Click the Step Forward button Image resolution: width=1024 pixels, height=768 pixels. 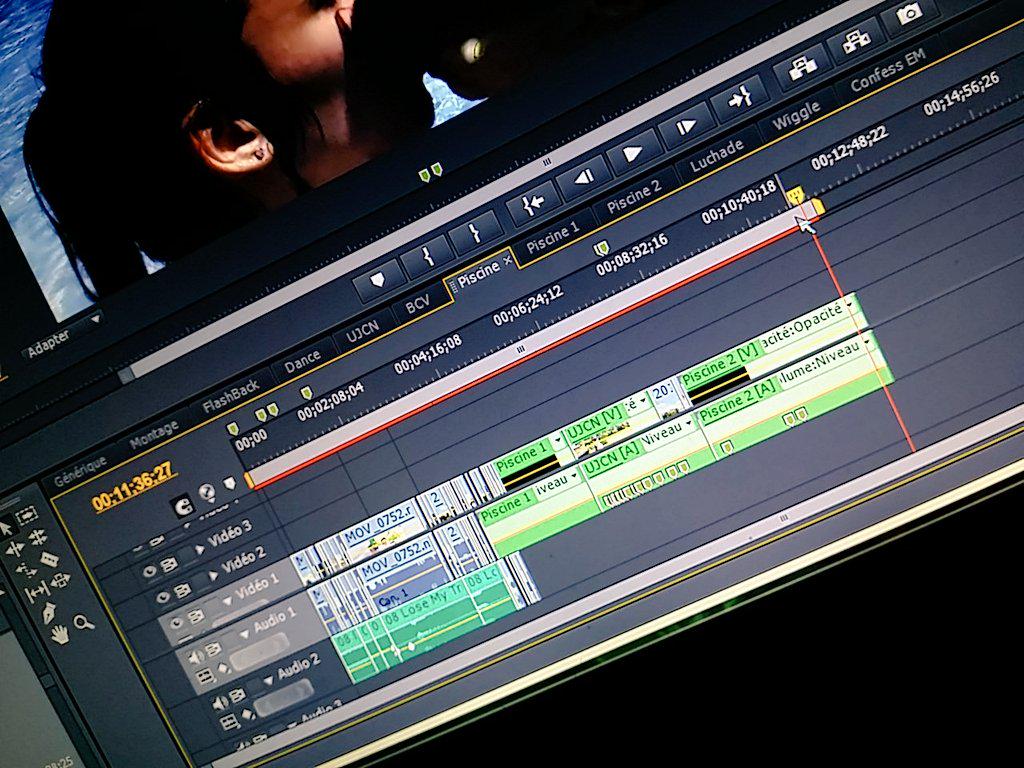686,126
